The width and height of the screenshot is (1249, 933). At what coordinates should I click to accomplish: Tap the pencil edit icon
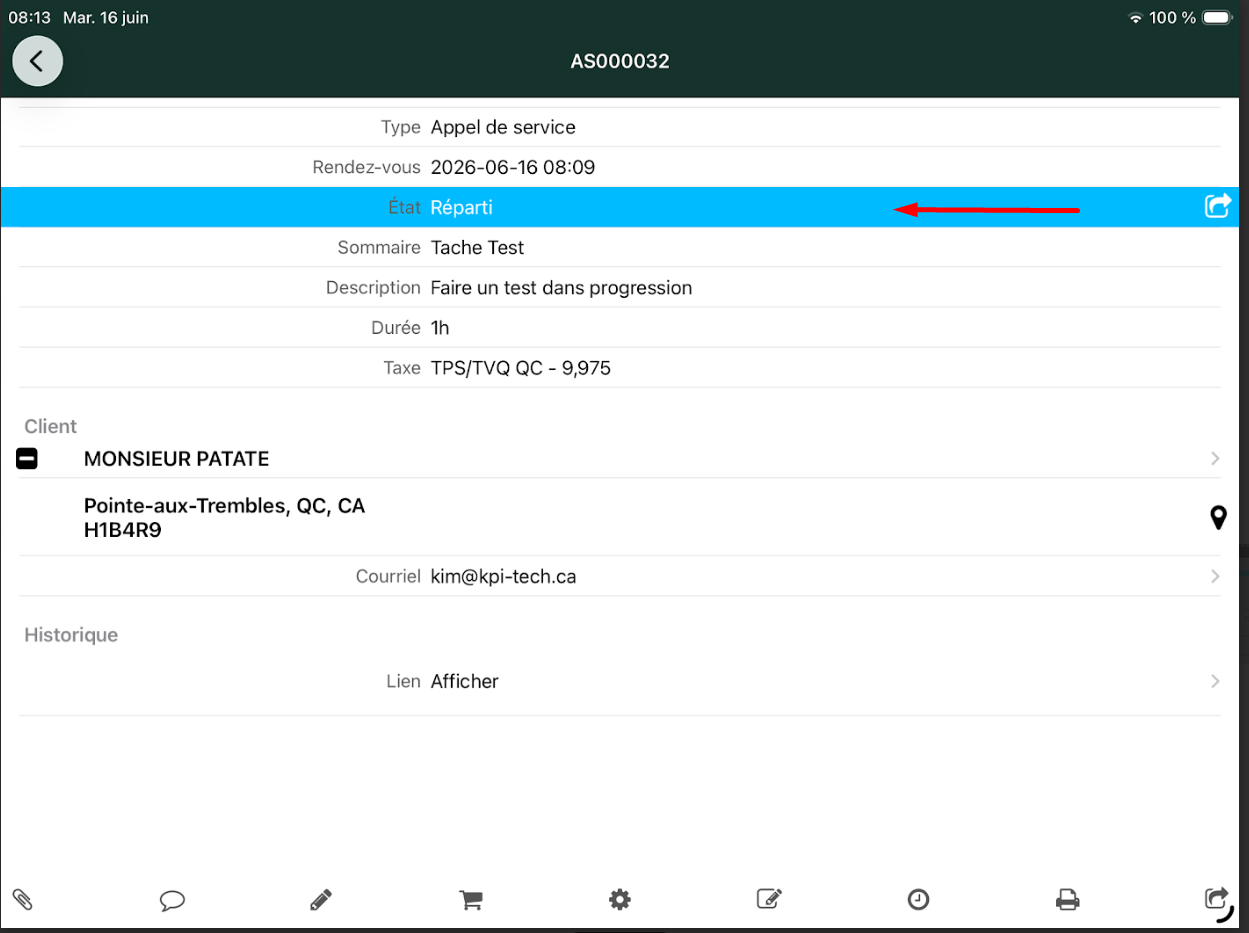[x=321, y=900]
